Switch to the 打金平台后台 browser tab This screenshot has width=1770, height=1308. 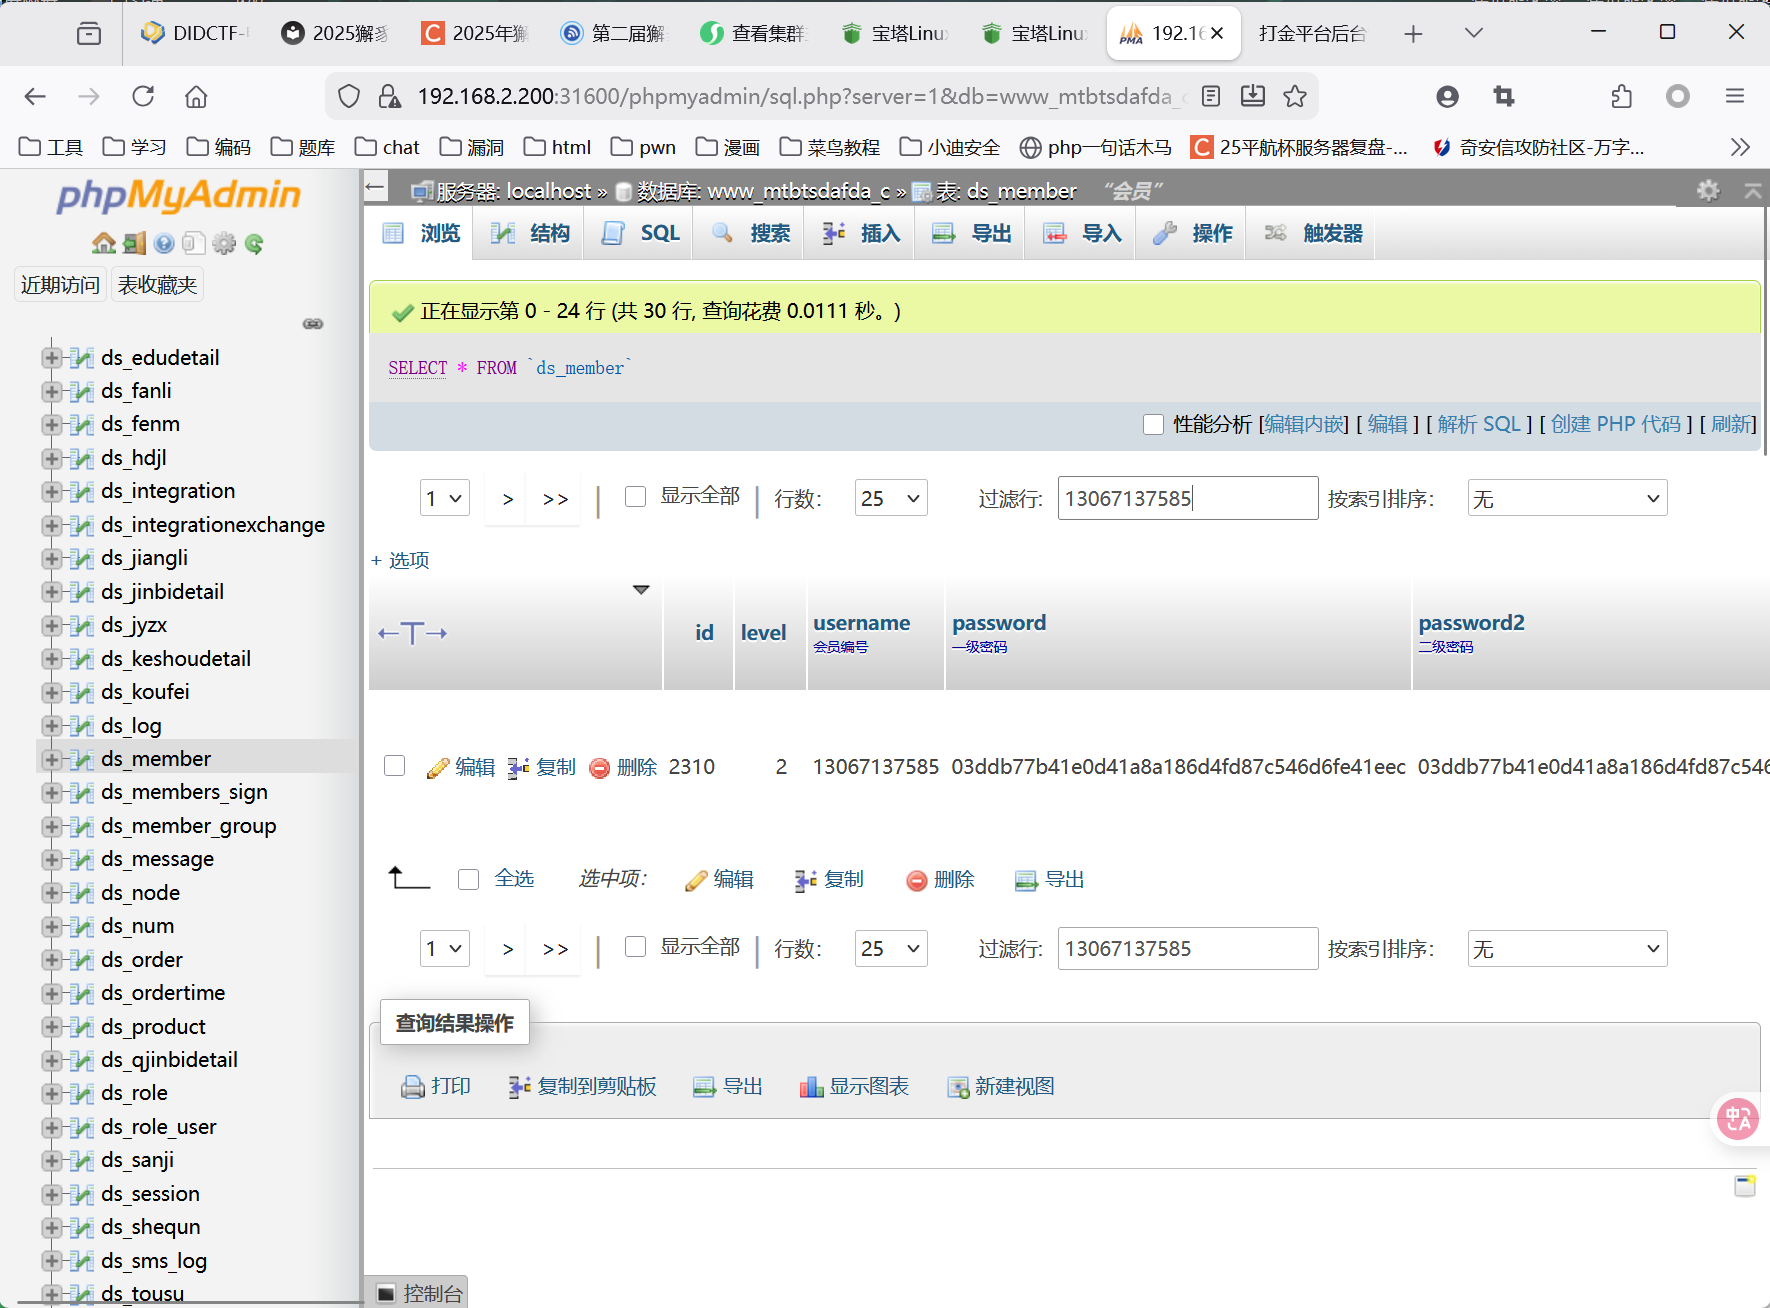(1312, 34)
